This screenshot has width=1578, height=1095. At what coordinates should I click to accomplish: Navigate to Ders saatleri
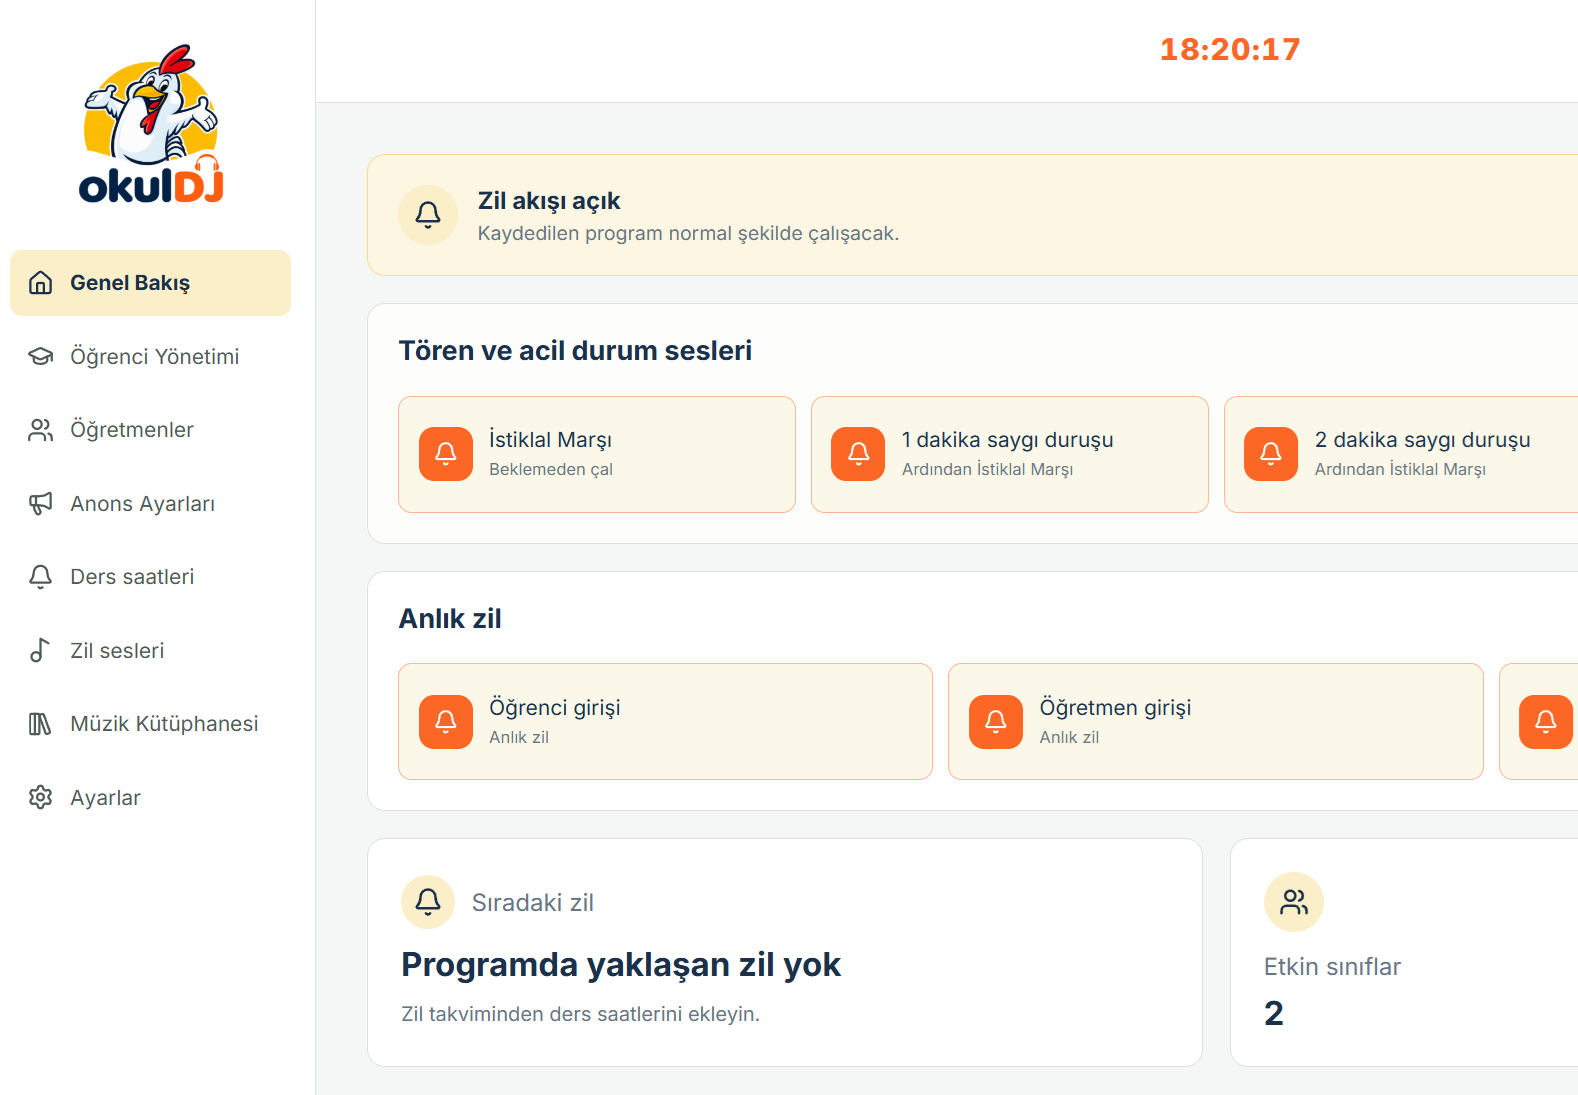click(150, 577)
